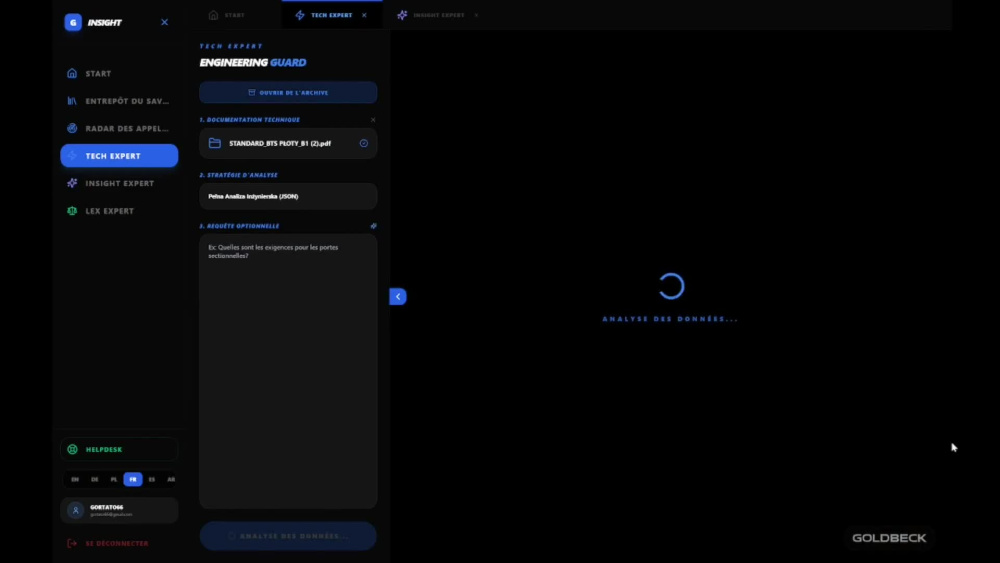Image resolution: width=1000 pixels, height=563 pixels.
Task: Click the lightning icon on Tech Expert tab
Action: tap(300, 15)
